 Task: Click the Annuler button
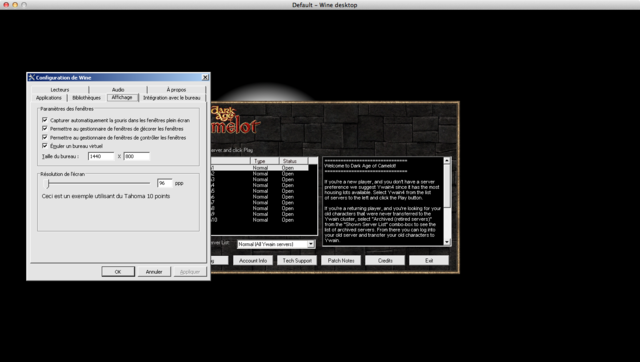(x=154, y=271)
